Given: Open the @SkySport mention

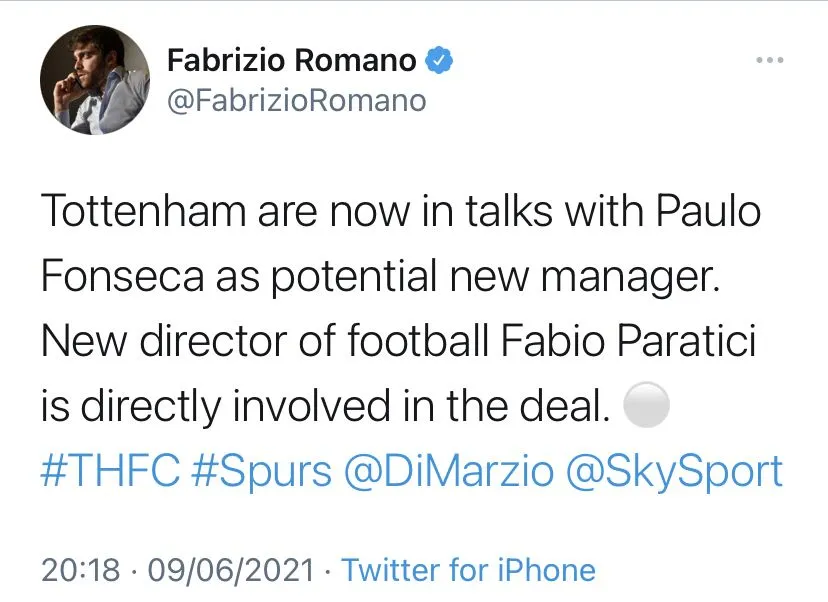Looking at the screenshot, I should tap(675, 471).
